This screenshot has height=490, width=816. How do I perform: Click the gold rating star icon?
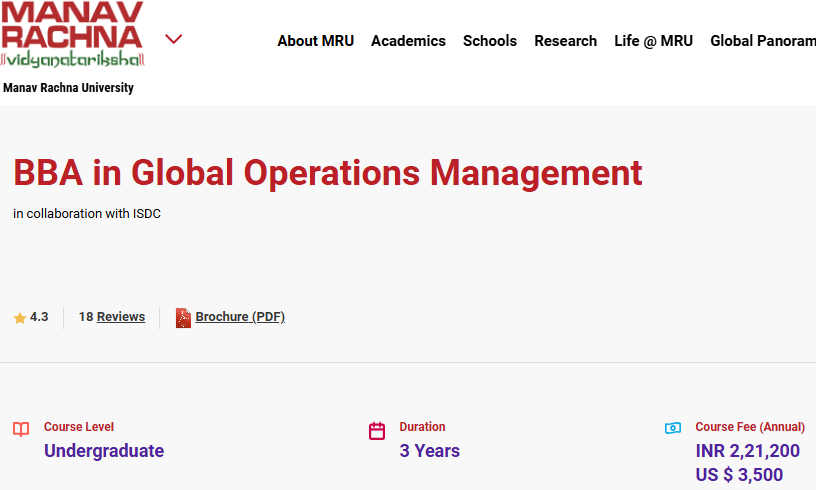pos(20,318)
